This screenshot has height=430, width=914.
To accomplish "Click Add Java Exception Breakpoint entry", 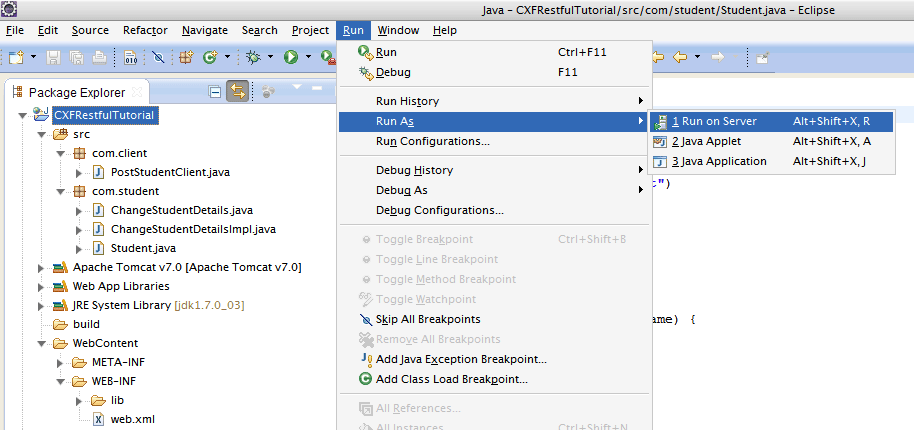I will tap(461, 359).
